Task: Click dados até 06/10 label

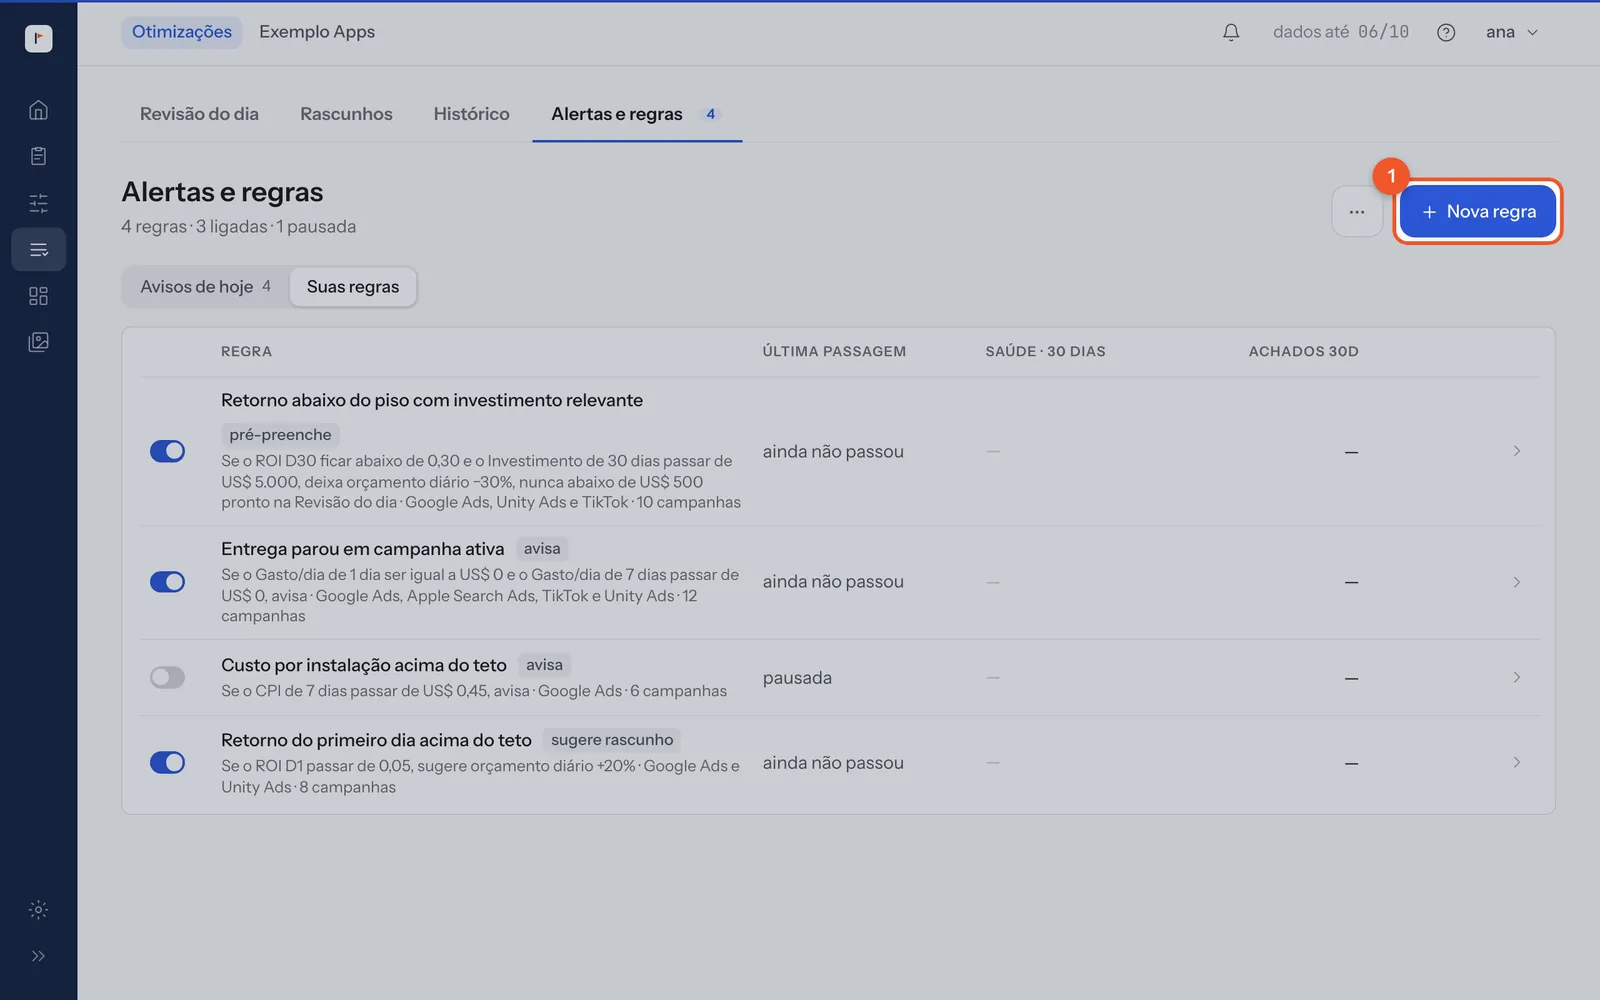Action: tap(1340, 32)
